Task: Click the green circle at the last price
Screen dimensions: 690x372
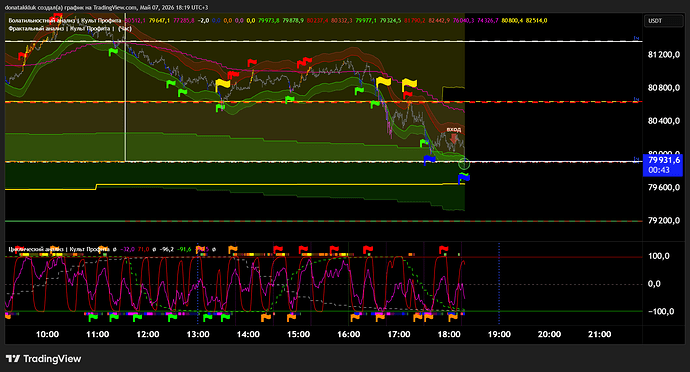Action: (464, 164)
